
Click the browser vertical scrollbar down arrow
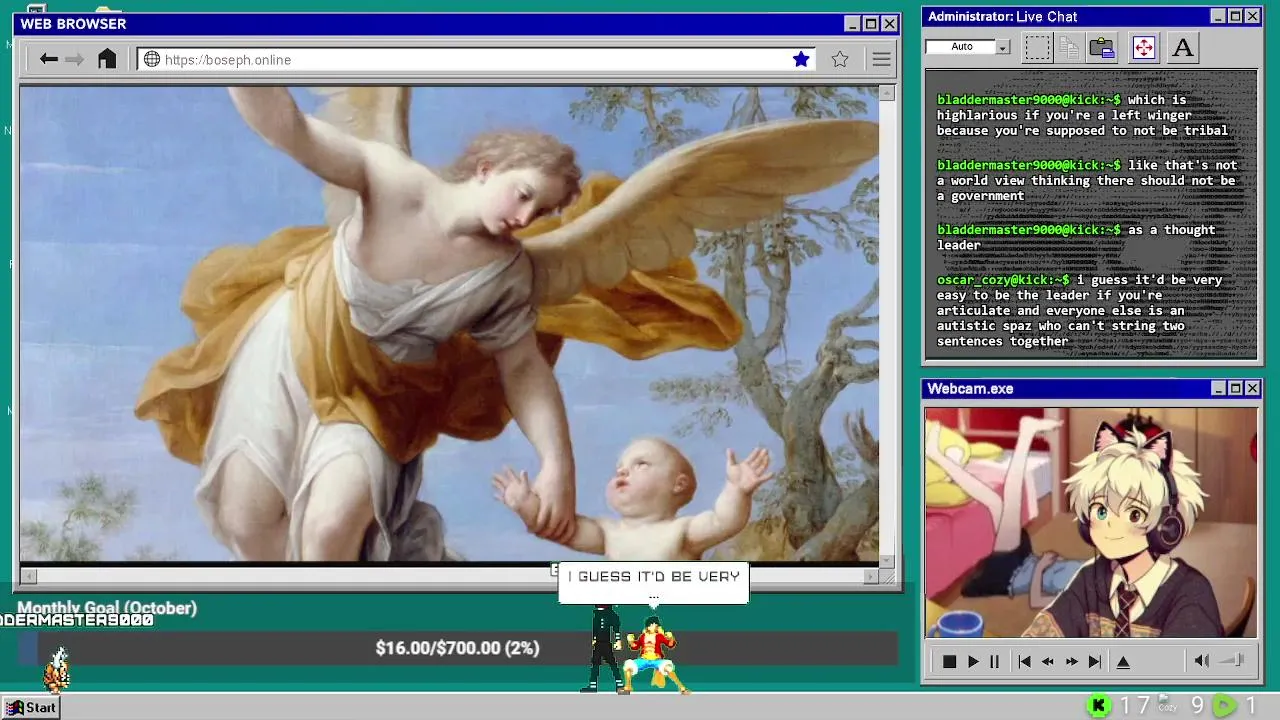(x=886, y=560)
